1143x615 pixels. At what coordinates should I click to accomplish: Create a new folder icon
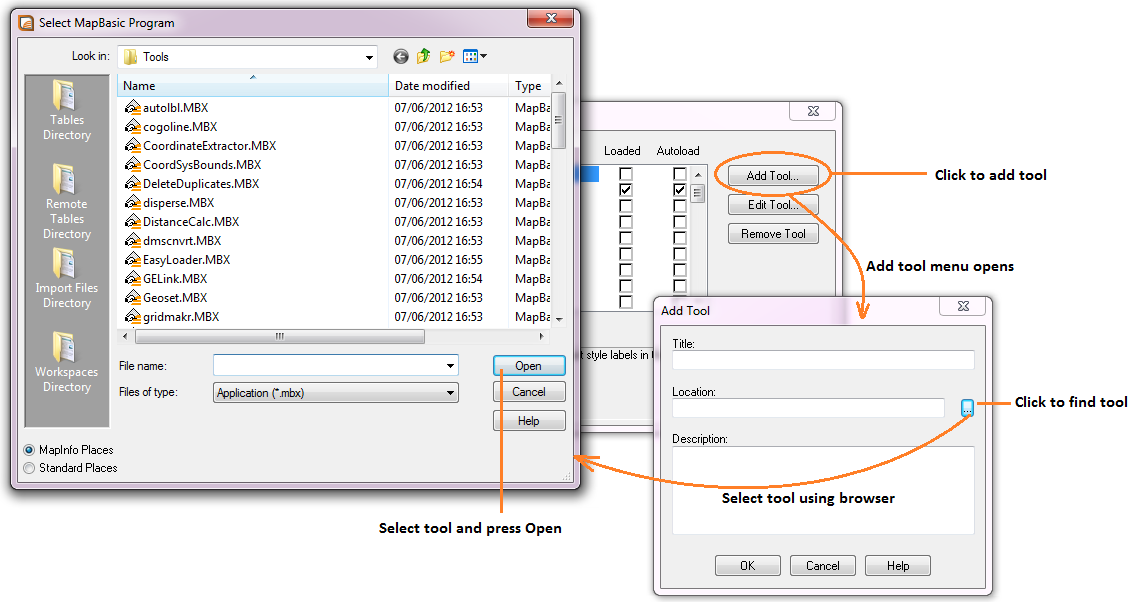coord(447,56)
